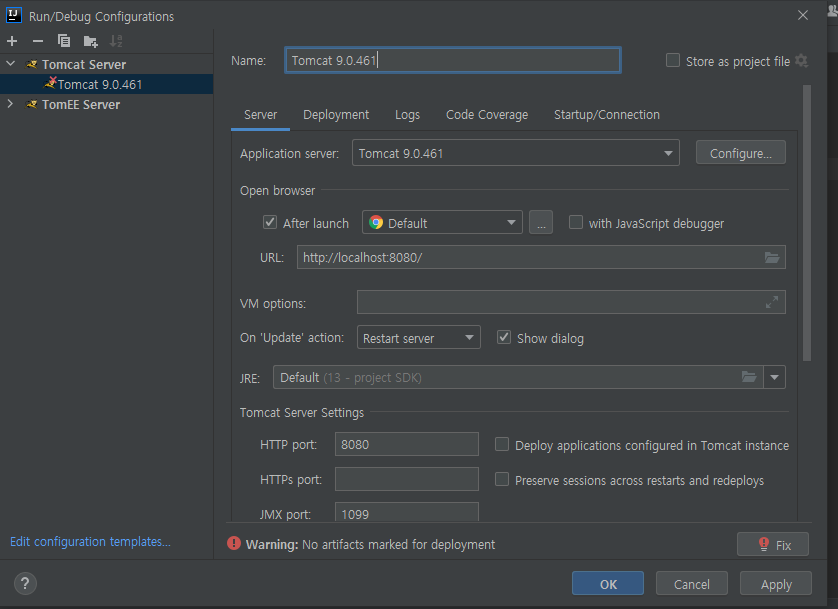Click the Copy Configuration icon
Viewport: 838px width, 609px height.
click(x=64, y=41)
